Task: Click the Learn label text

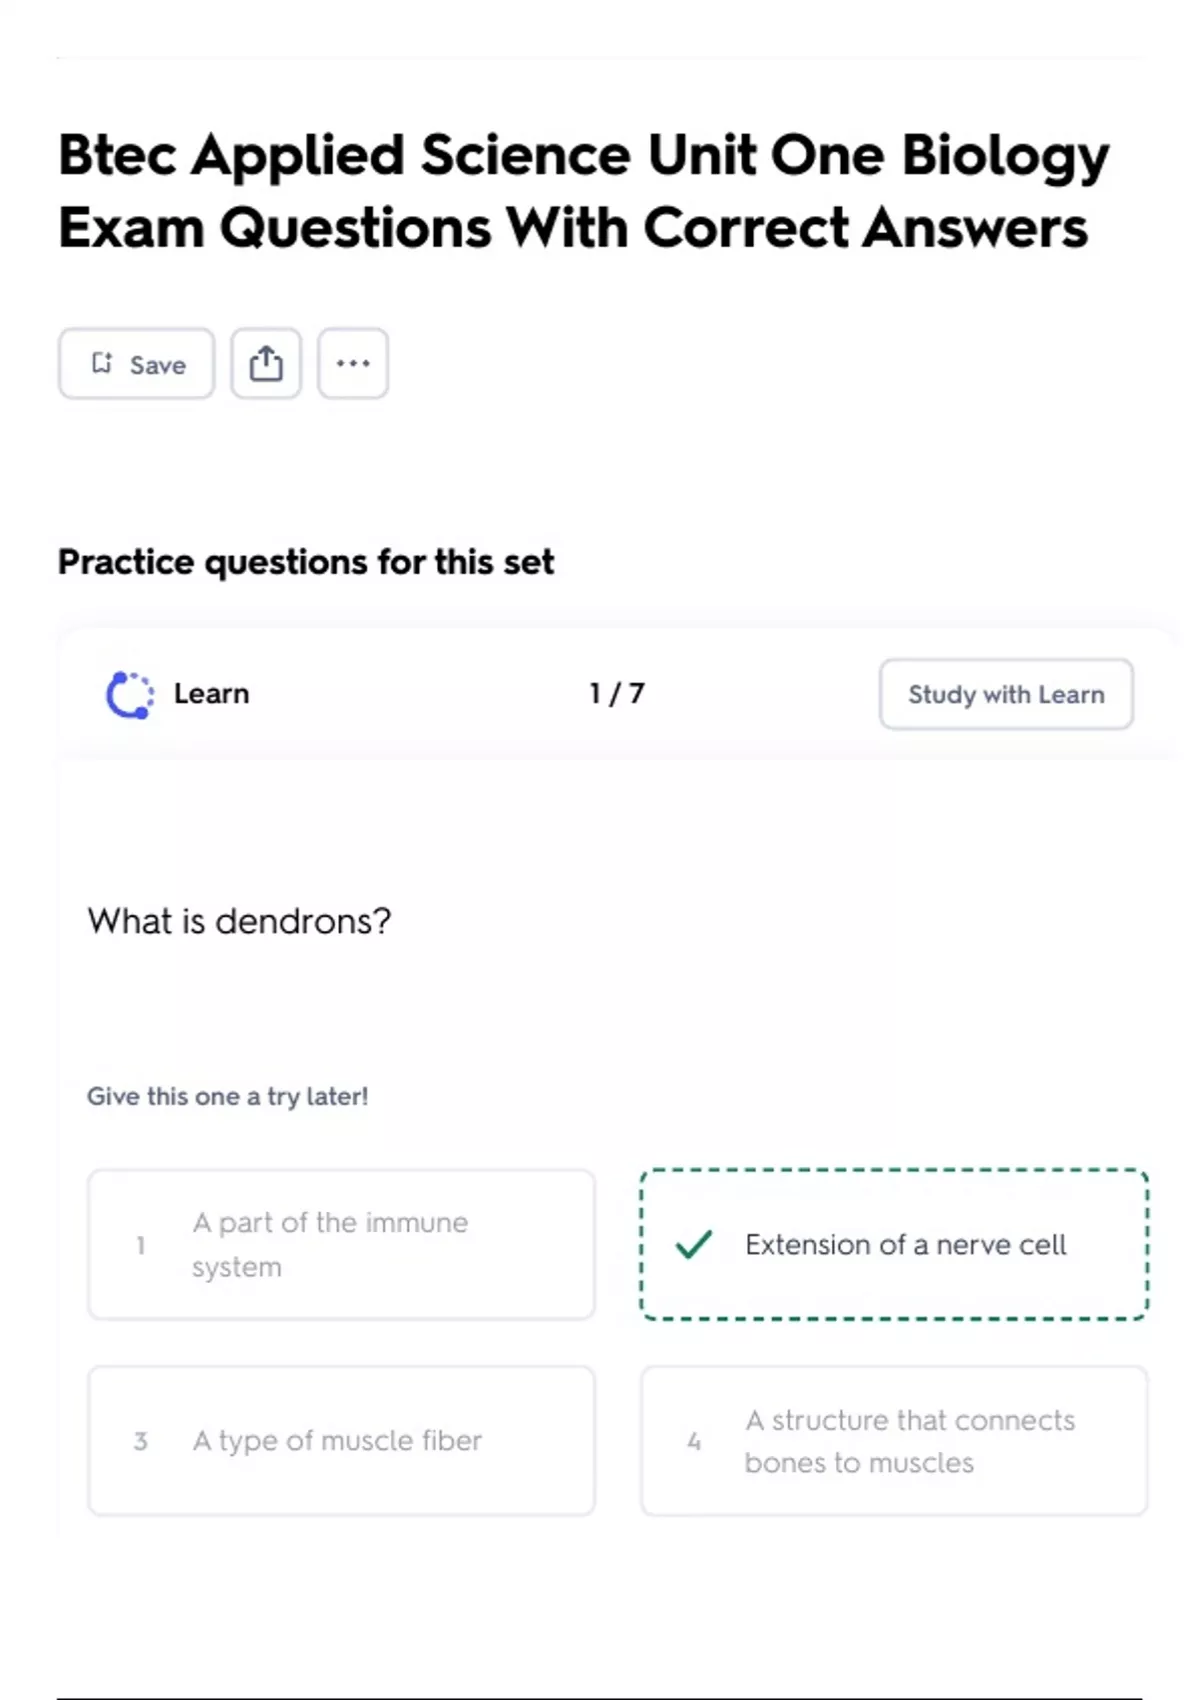Action: point(211,694)
